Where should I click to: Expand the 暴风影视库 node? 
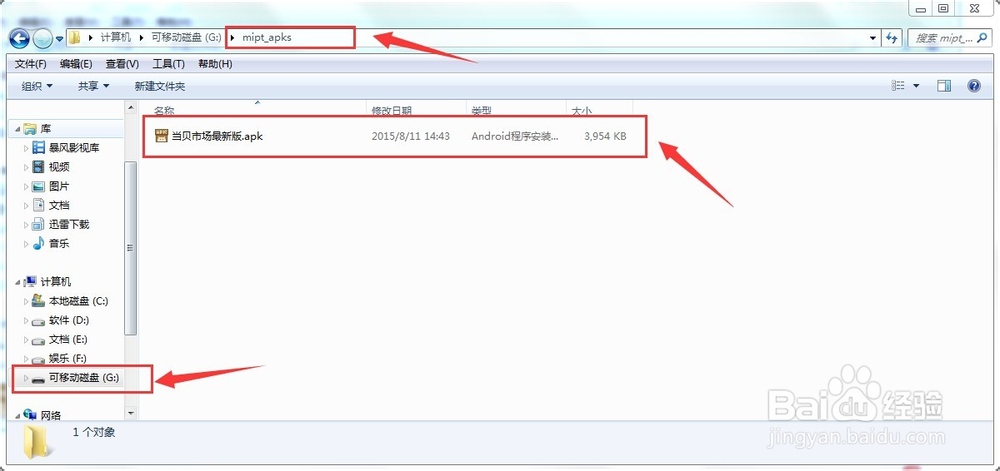(26, 148)
